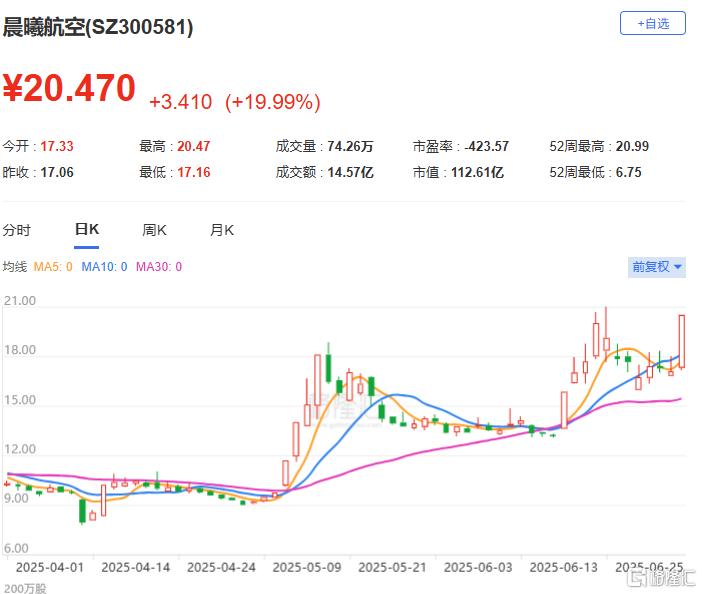
Task: Click x-axis date label 2025-06-03
Action: [x=478, y=568]
